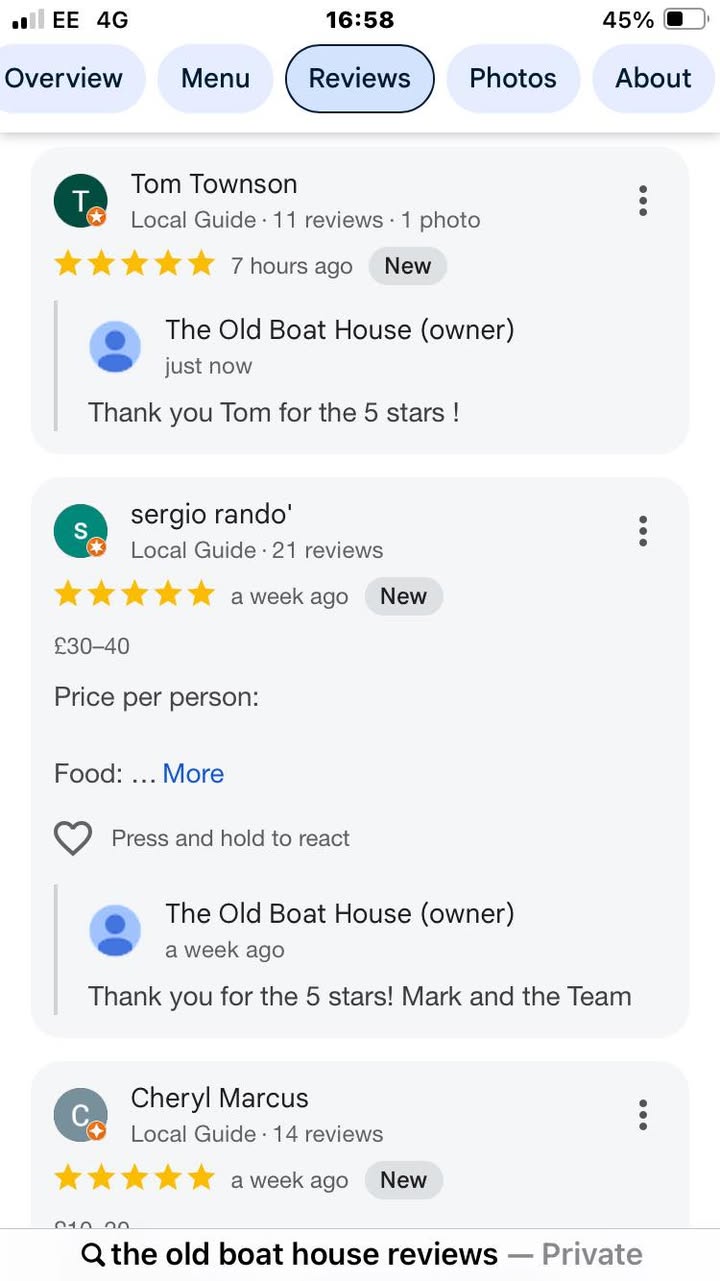Tap Tom Townson's profile avatar
Viewport: 720px width, 1281px height.
coord(80,200)
